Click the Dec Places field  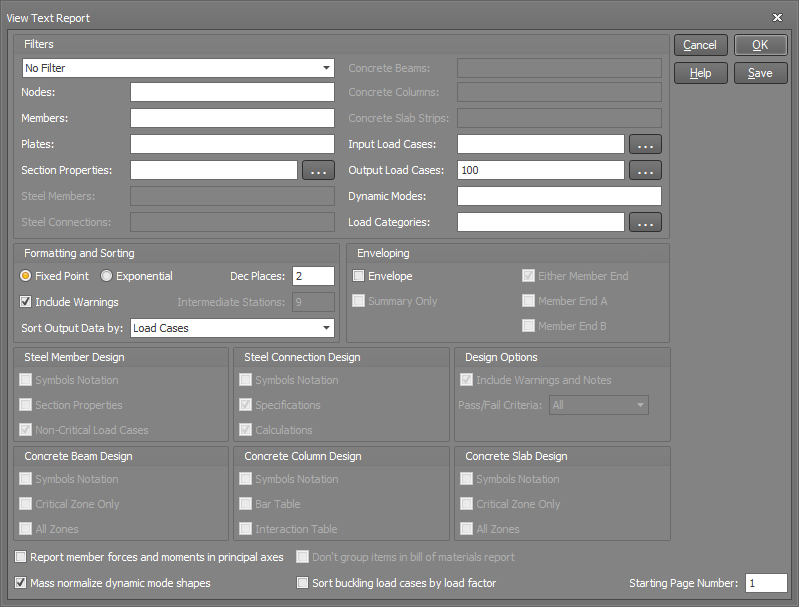coord(313,276)
